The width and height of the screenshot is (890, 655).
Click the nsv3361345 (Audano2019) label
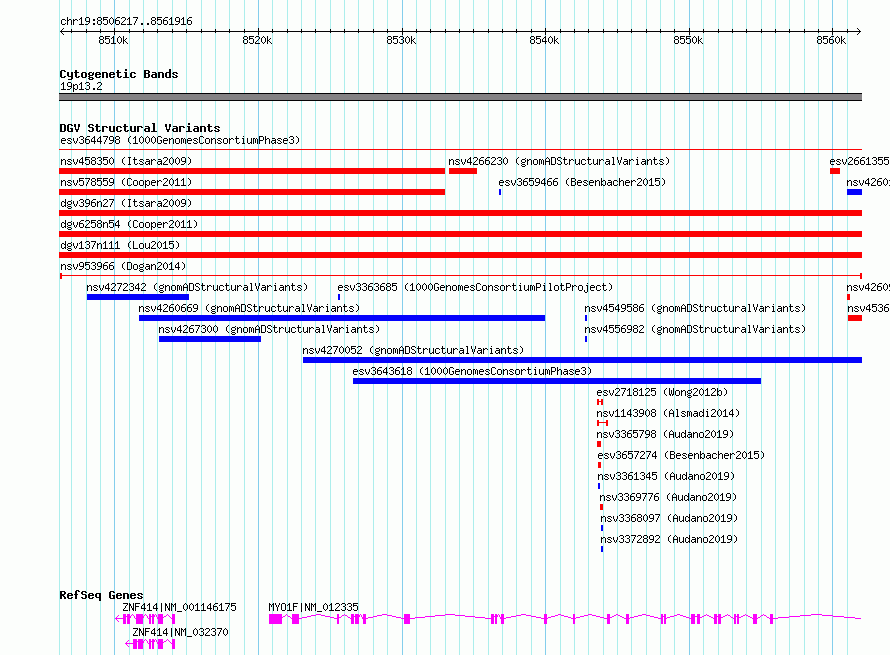[666, 476]
